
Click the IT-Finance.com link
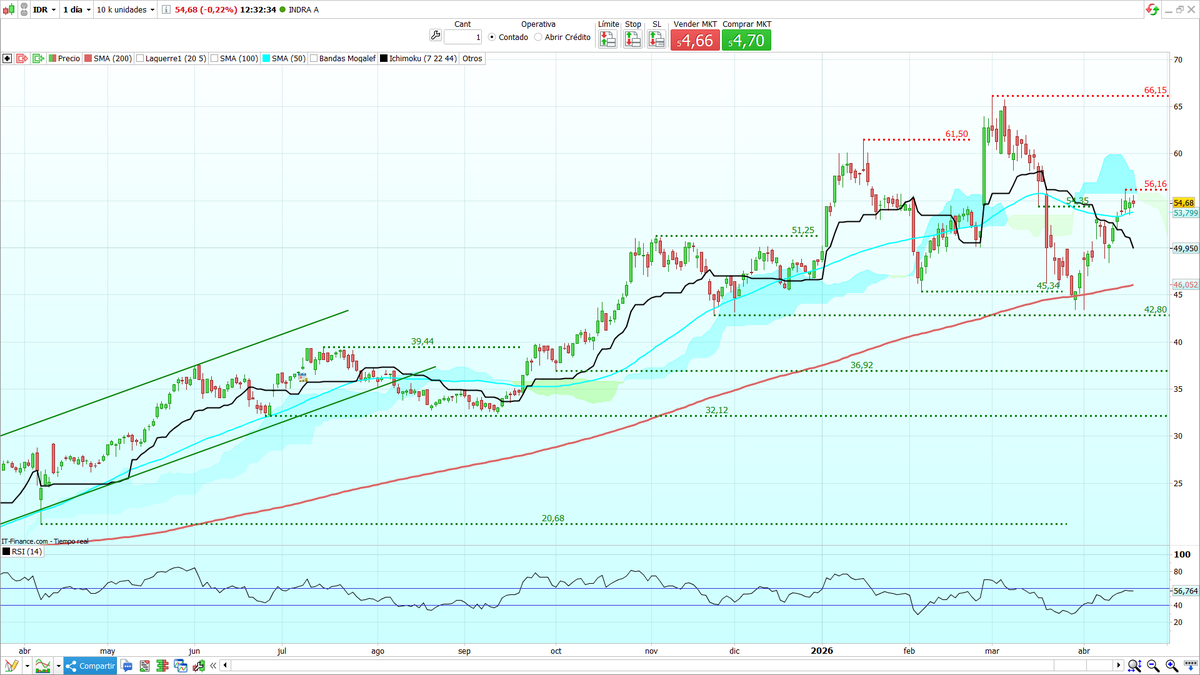pyautogui.click(x=25, y=540)
